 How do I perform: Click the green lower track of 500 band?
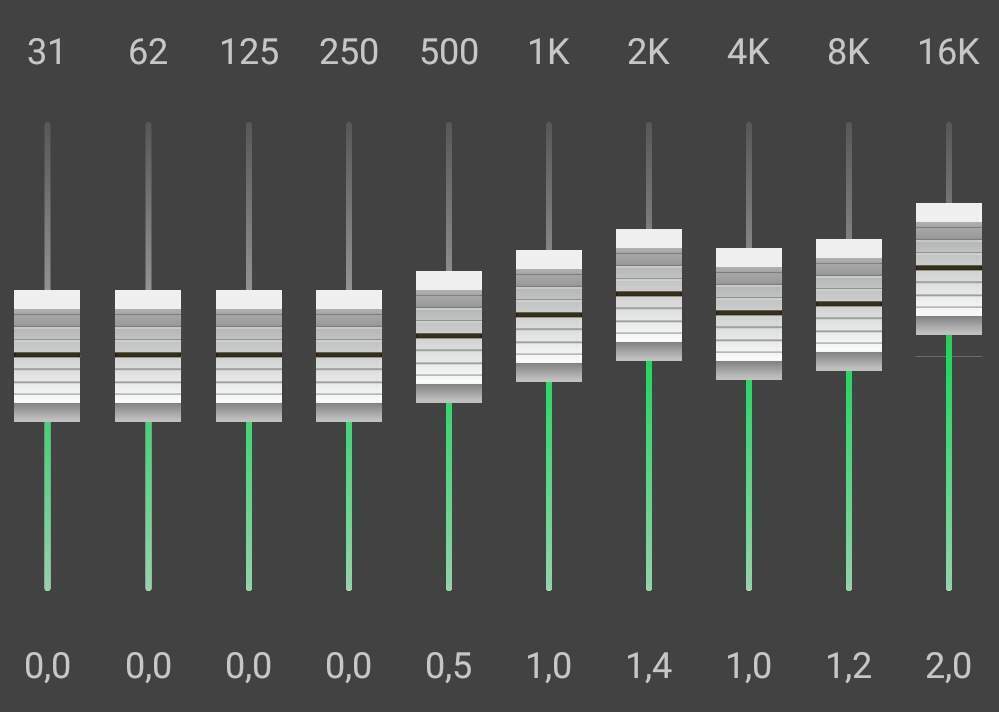coord(449,497)
